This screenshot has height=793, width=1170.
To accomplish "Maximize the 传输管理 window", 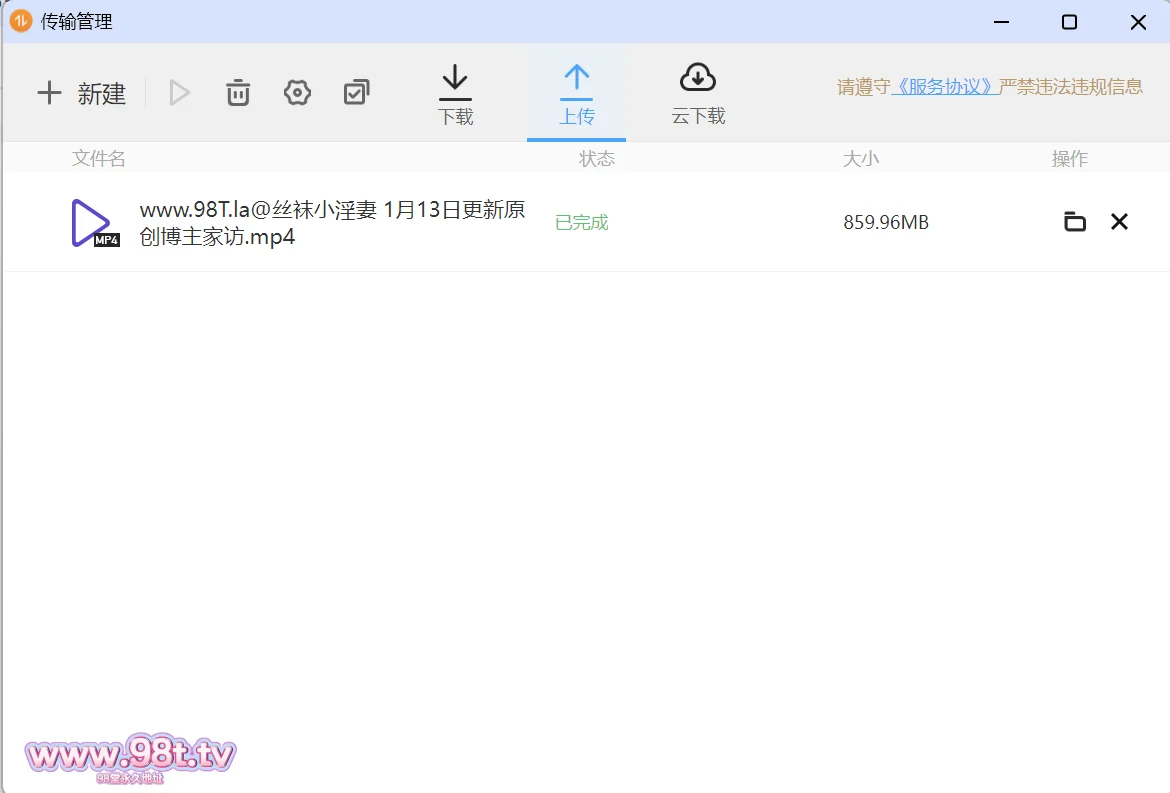I will click(x=1069, y=22).
